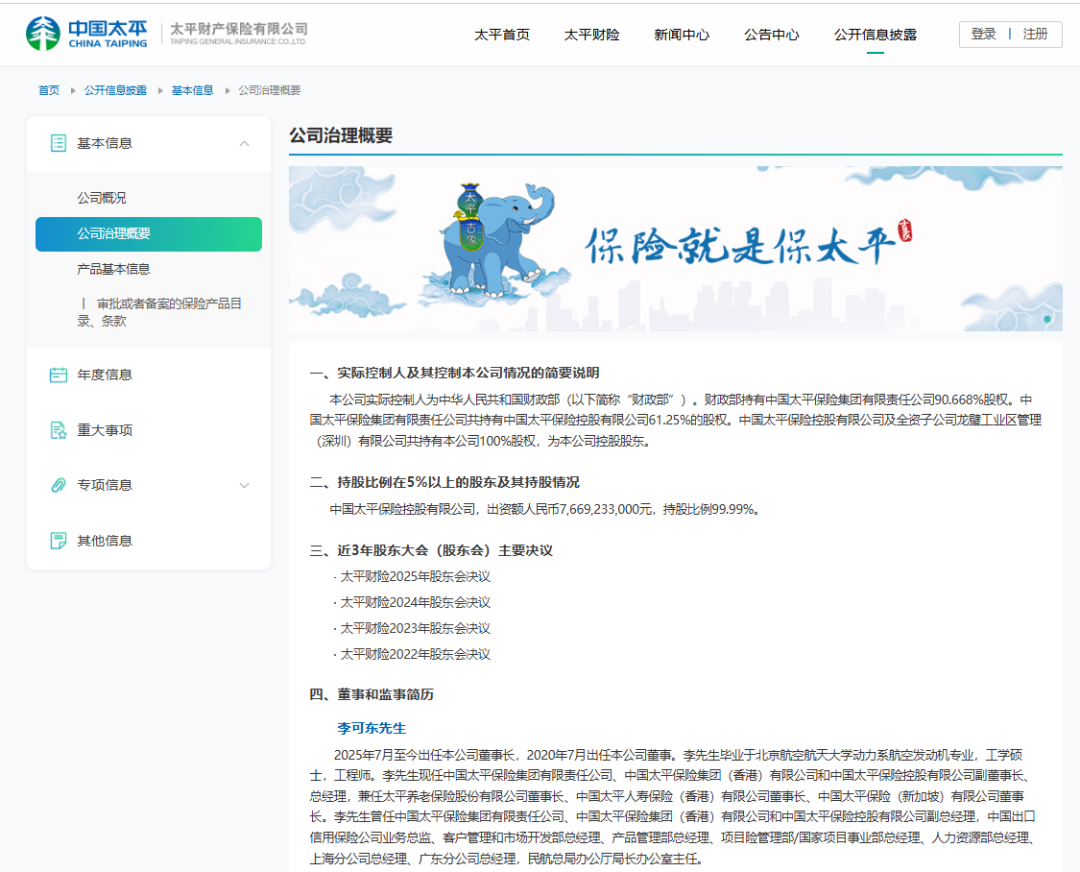The image size is (1080, 872).
Task: Expand the 专项信息 section chevron
Action: pos(245,486)
